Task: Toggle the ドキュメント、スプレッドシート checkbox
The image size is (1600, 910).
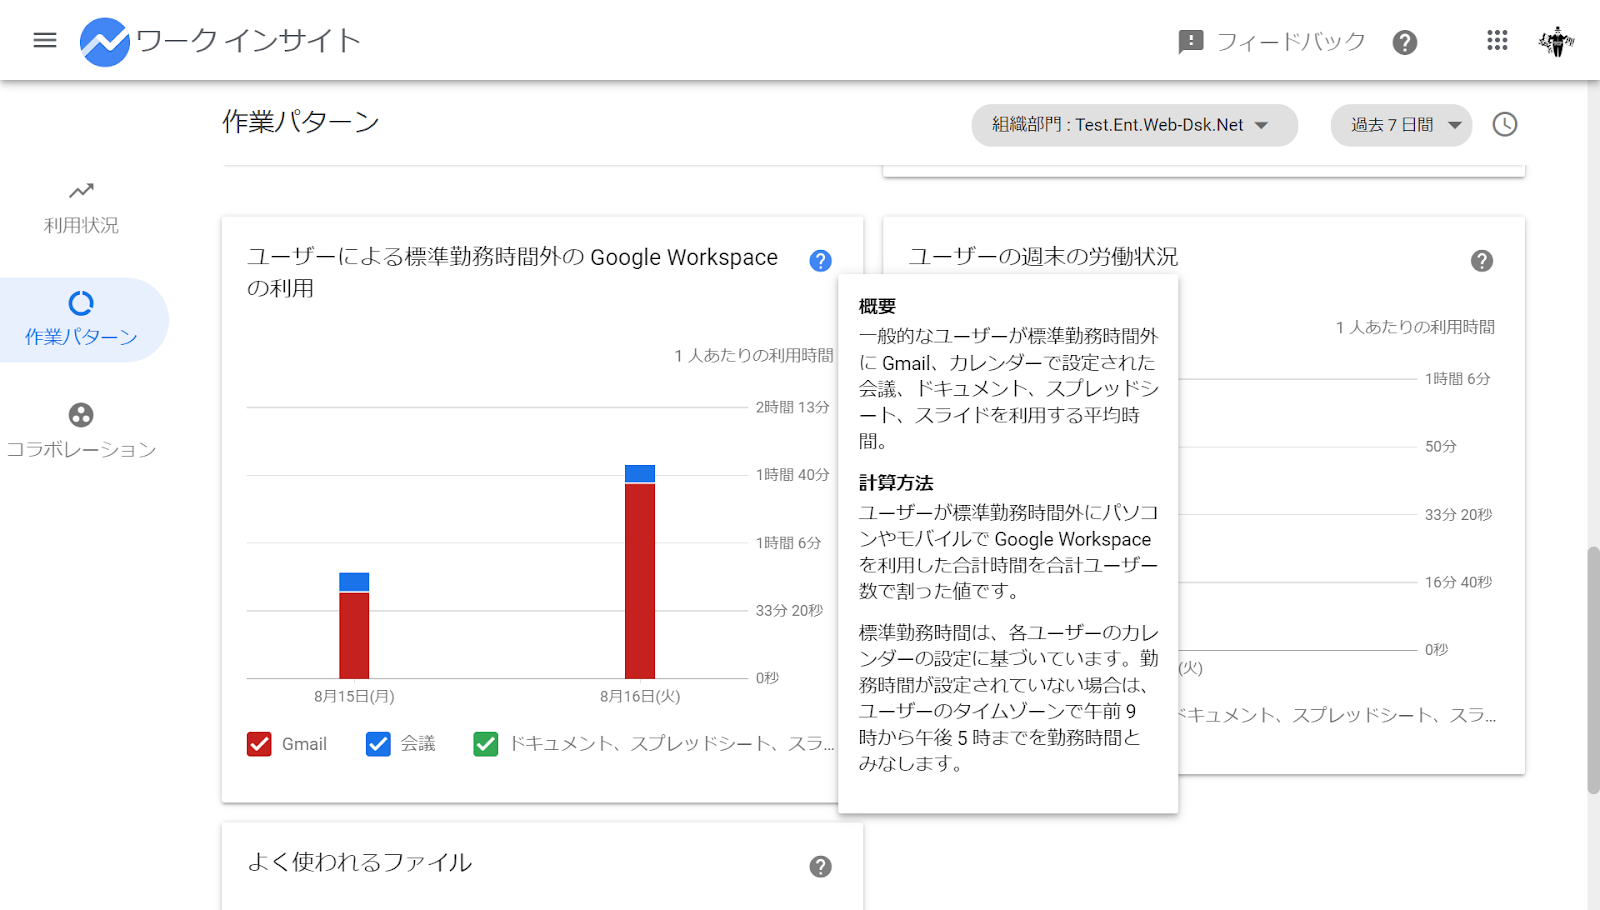Action: pos(485,744)
